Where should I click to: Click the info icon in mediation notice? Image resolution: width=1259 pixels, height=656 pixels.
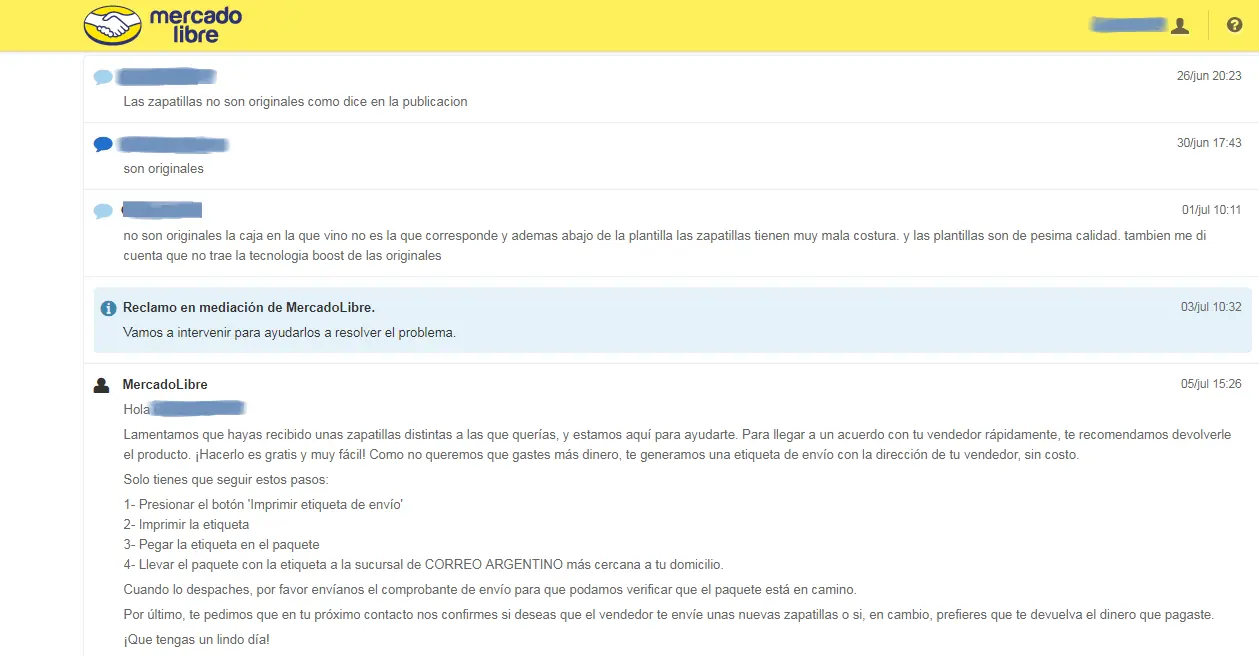[x=108, y=308]
